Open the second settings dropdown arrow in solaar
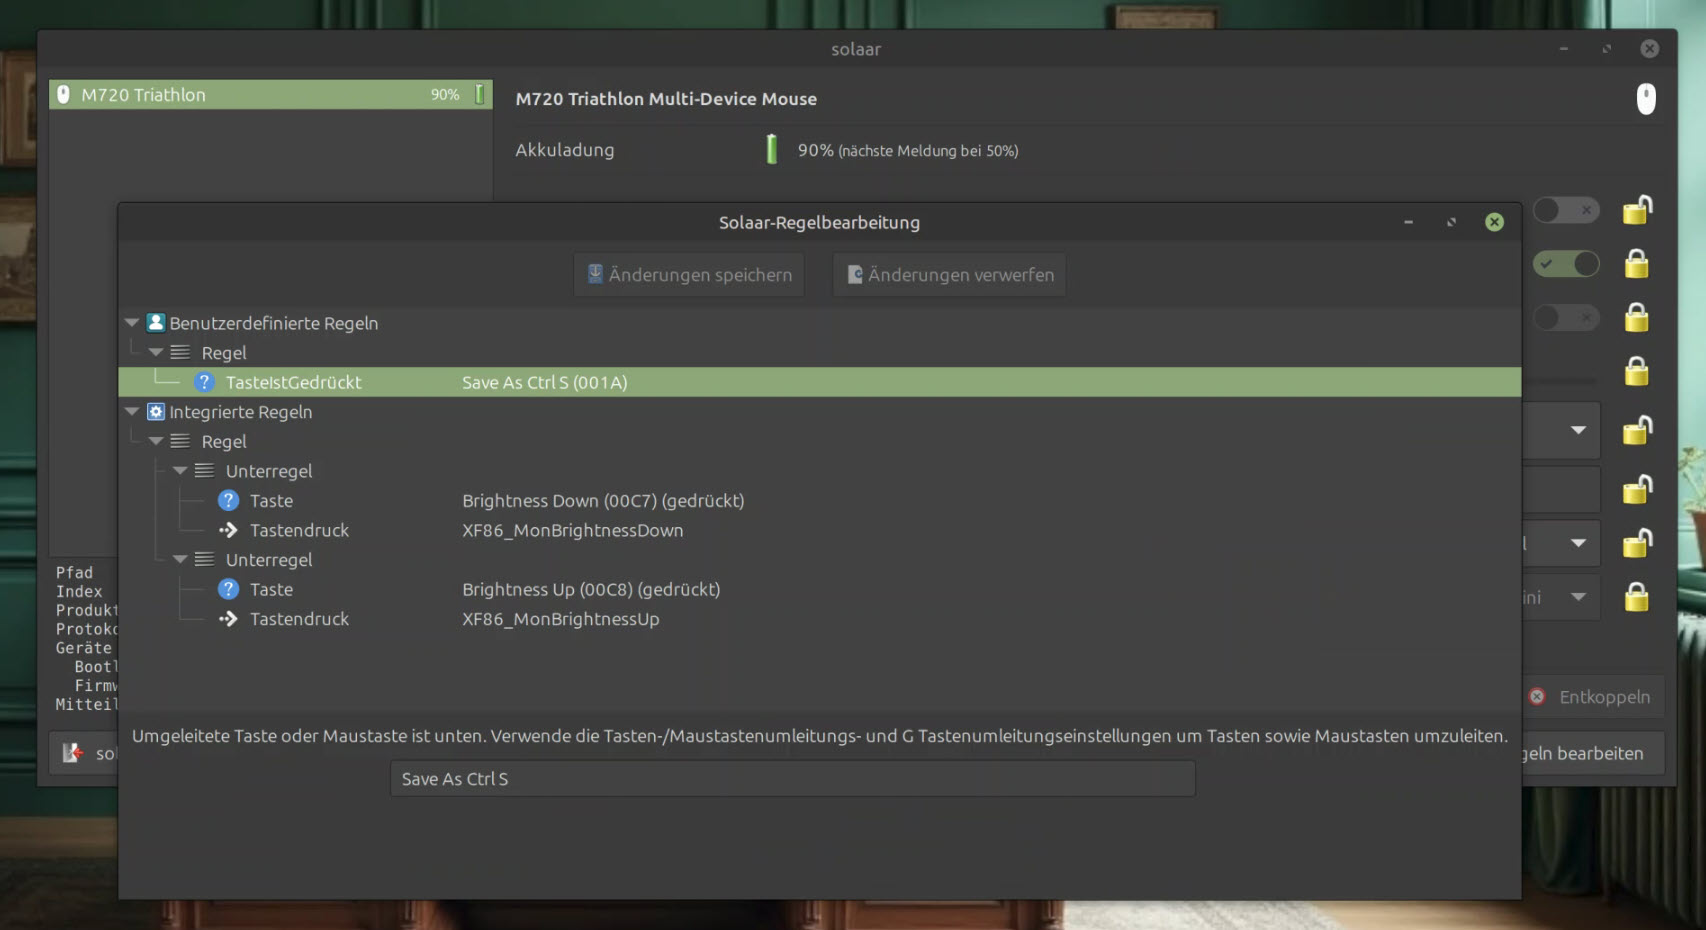This screenshot has height=930, width=1706. (1578, 543)
